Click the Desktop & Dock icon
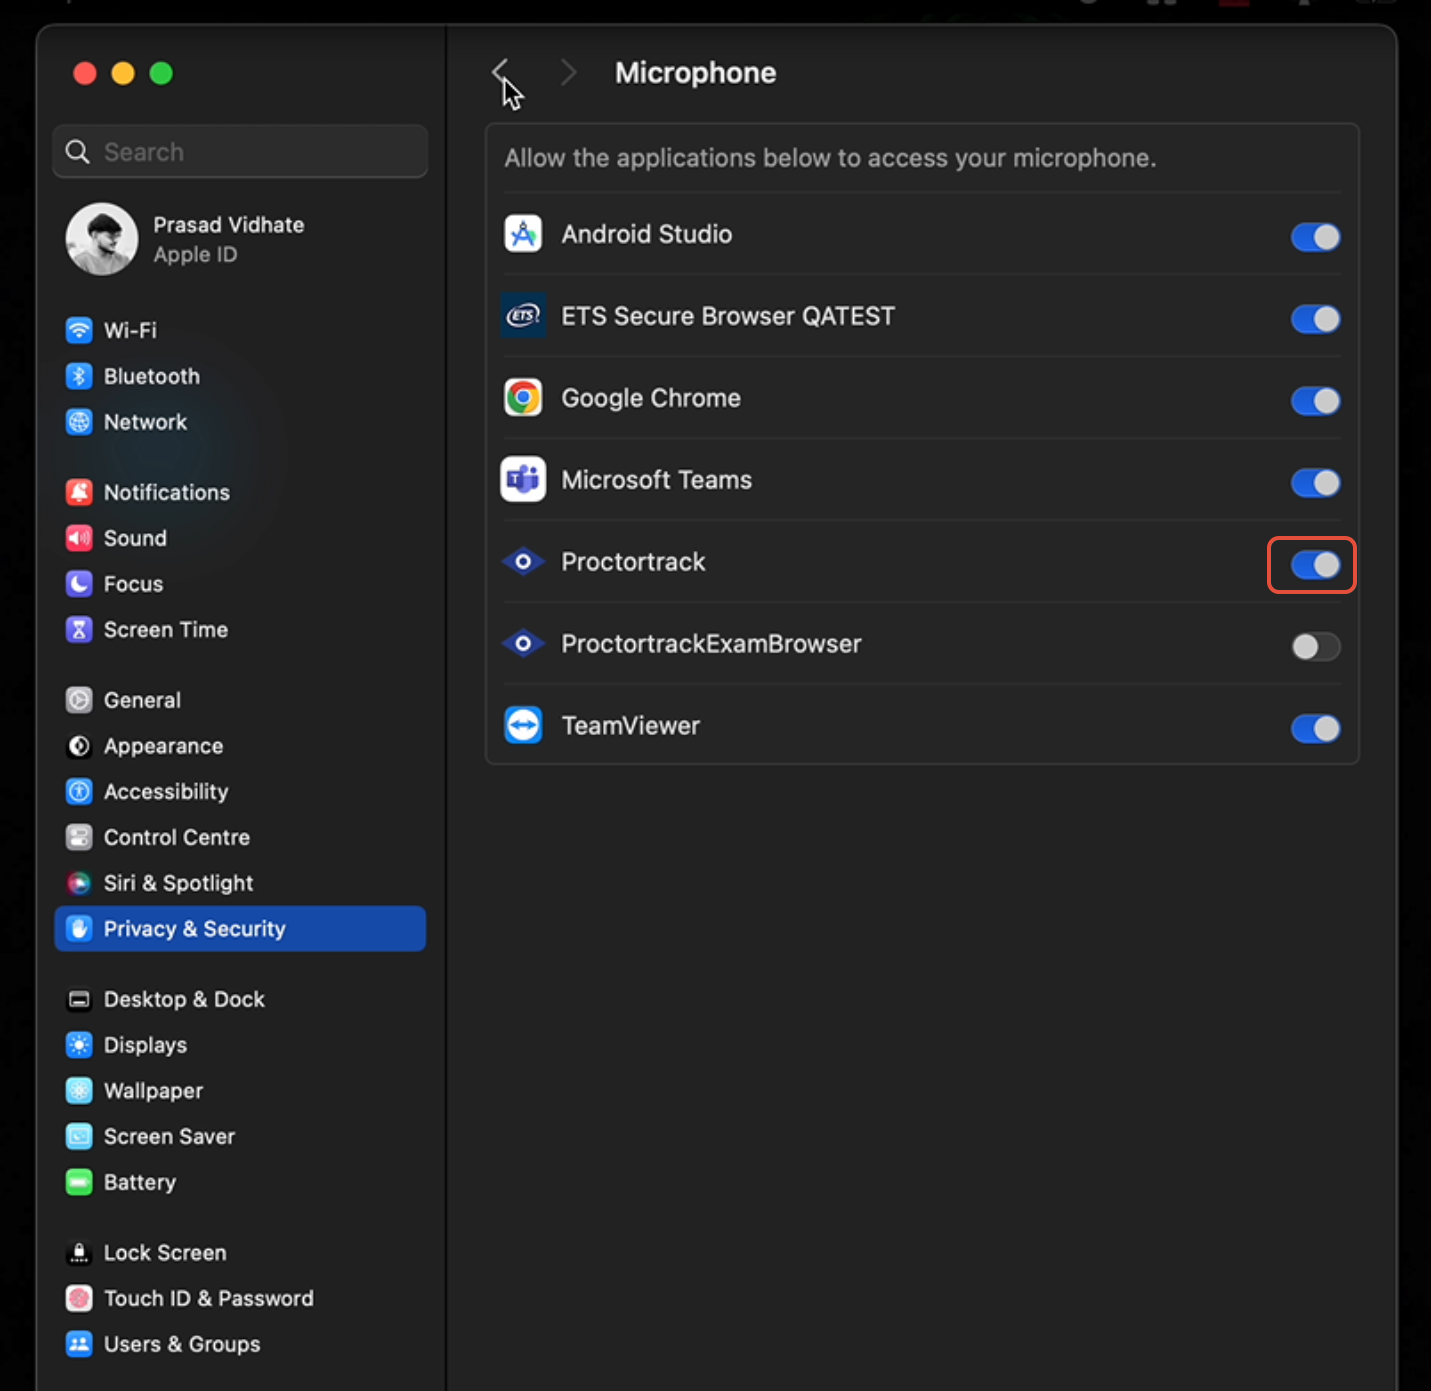This screenshot has height=1391, width=1431. [79, 999]
